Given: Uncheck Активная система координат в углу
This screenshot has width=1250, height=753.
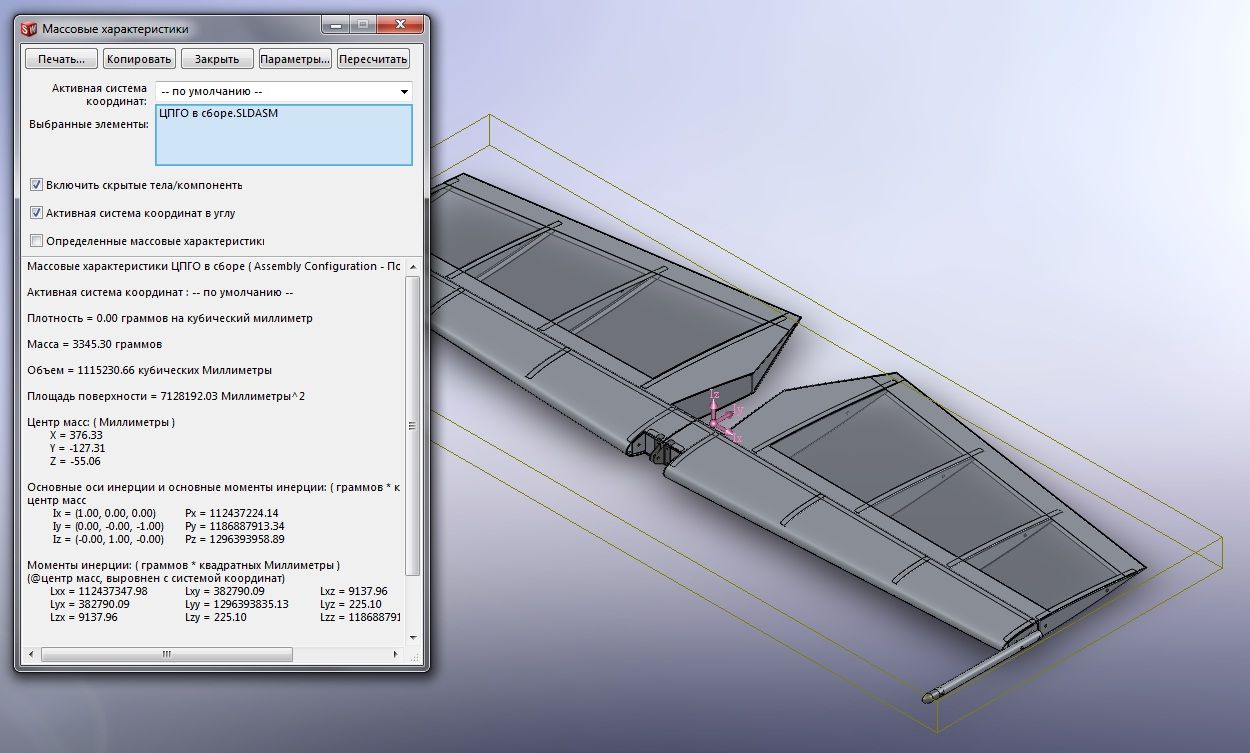Looking at the screenshot, I should pyautogui.click(x=37, y=213).
